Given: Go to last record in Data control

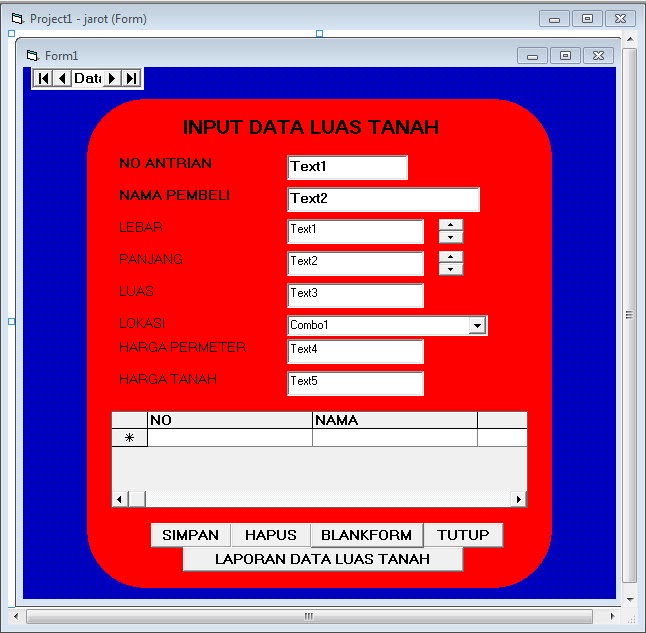Looking at the screenshot, I should [131, 78].
